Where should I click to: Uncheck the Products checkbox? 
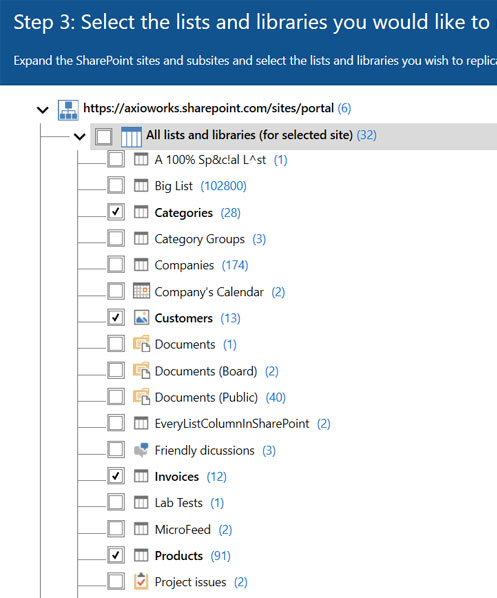[x=116, y=555]
